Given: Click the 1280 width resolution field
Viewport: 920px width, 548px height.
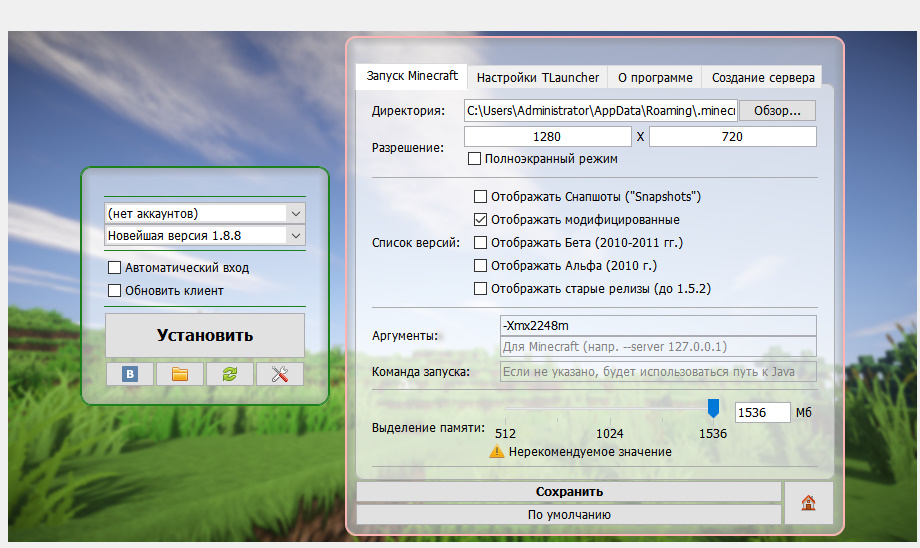Looking at the screenshot, I should tap(547, 136).
